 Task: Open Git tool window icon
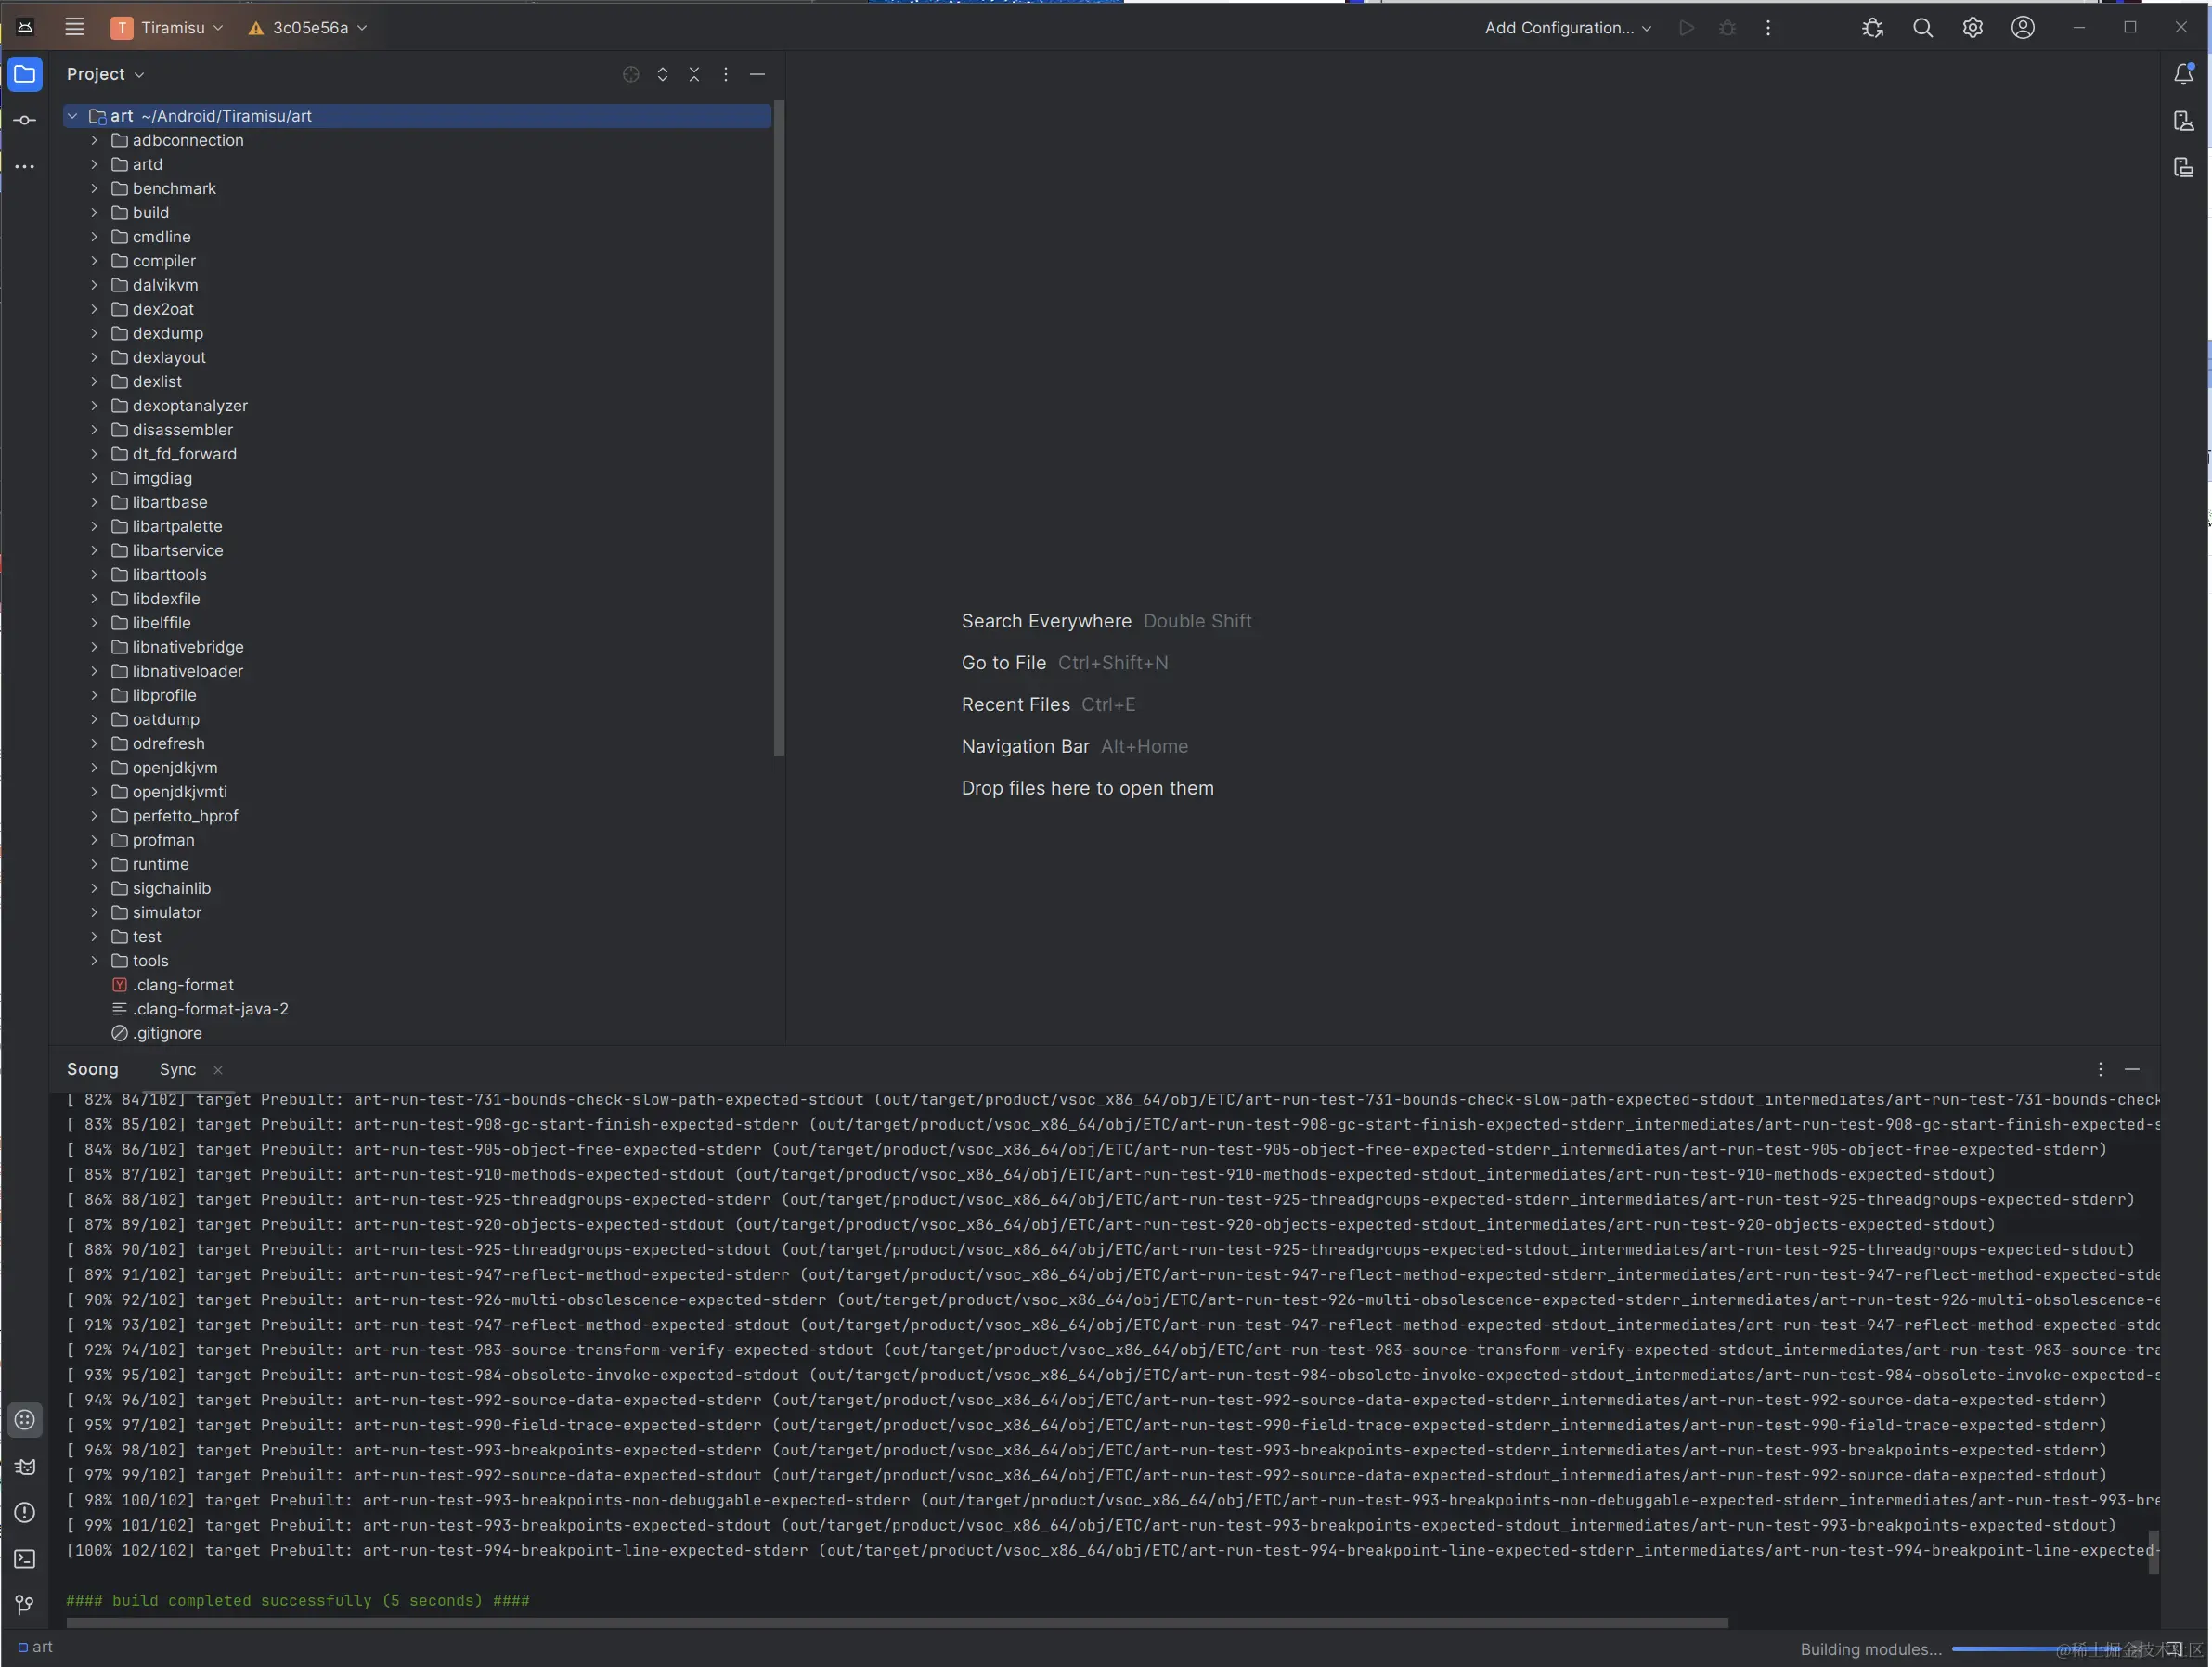pyautogui.click(x=25, y=1605)
